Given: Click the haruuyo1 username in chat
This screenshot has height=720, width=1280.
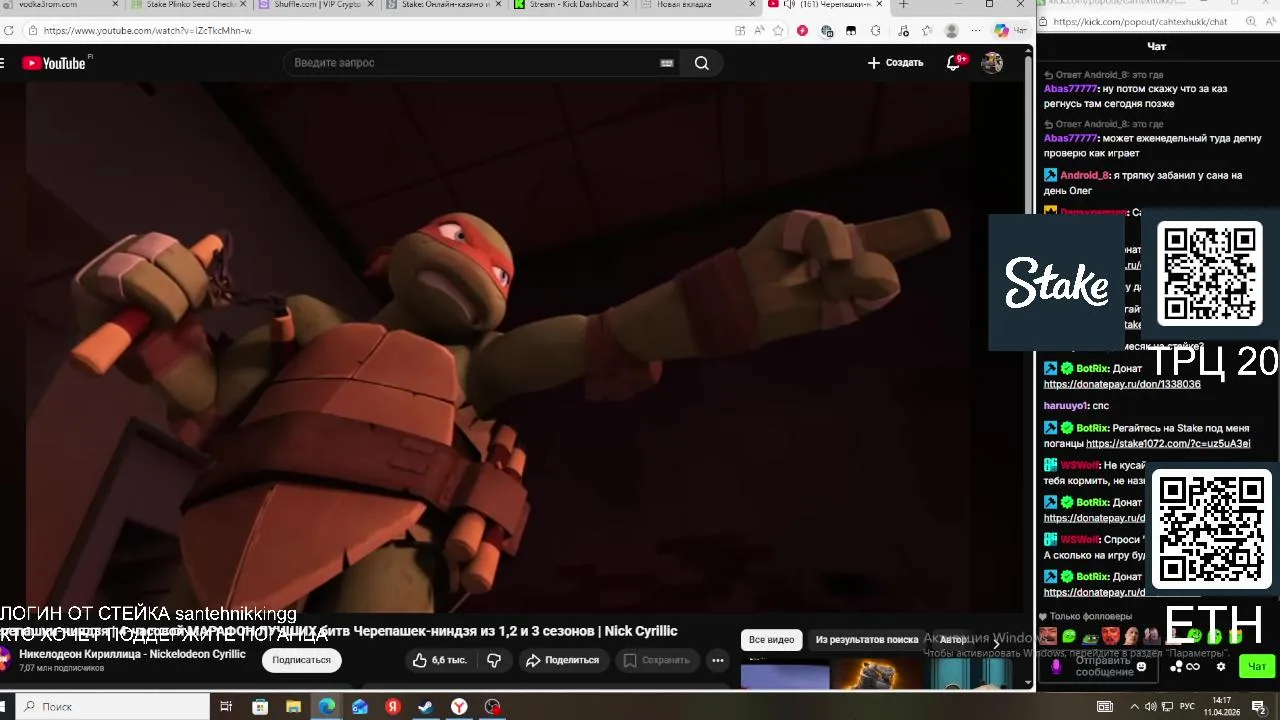Looking at the screenshot, I should (1066, 406).
